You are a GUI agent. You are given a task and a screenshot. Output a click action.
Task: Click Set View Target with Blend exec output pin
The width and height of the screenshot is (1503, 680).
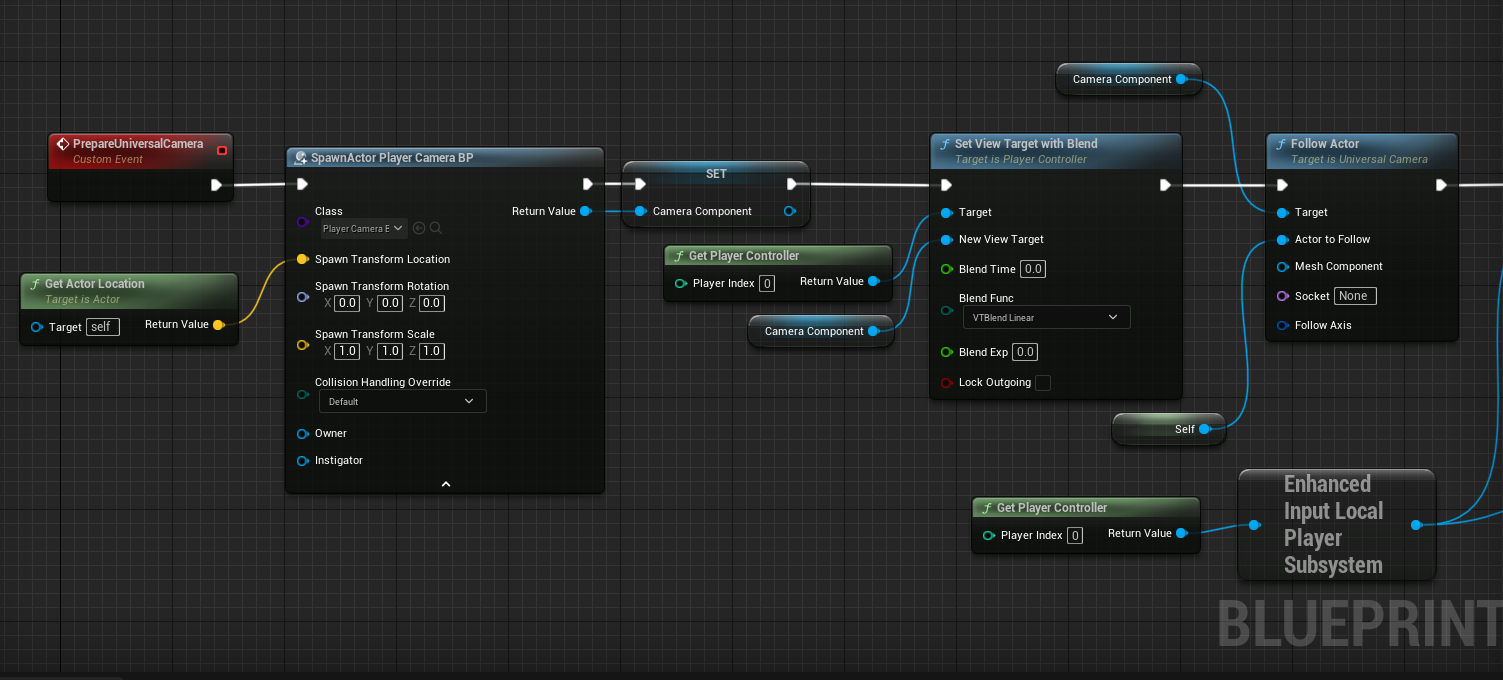(x=1165, y=185)
